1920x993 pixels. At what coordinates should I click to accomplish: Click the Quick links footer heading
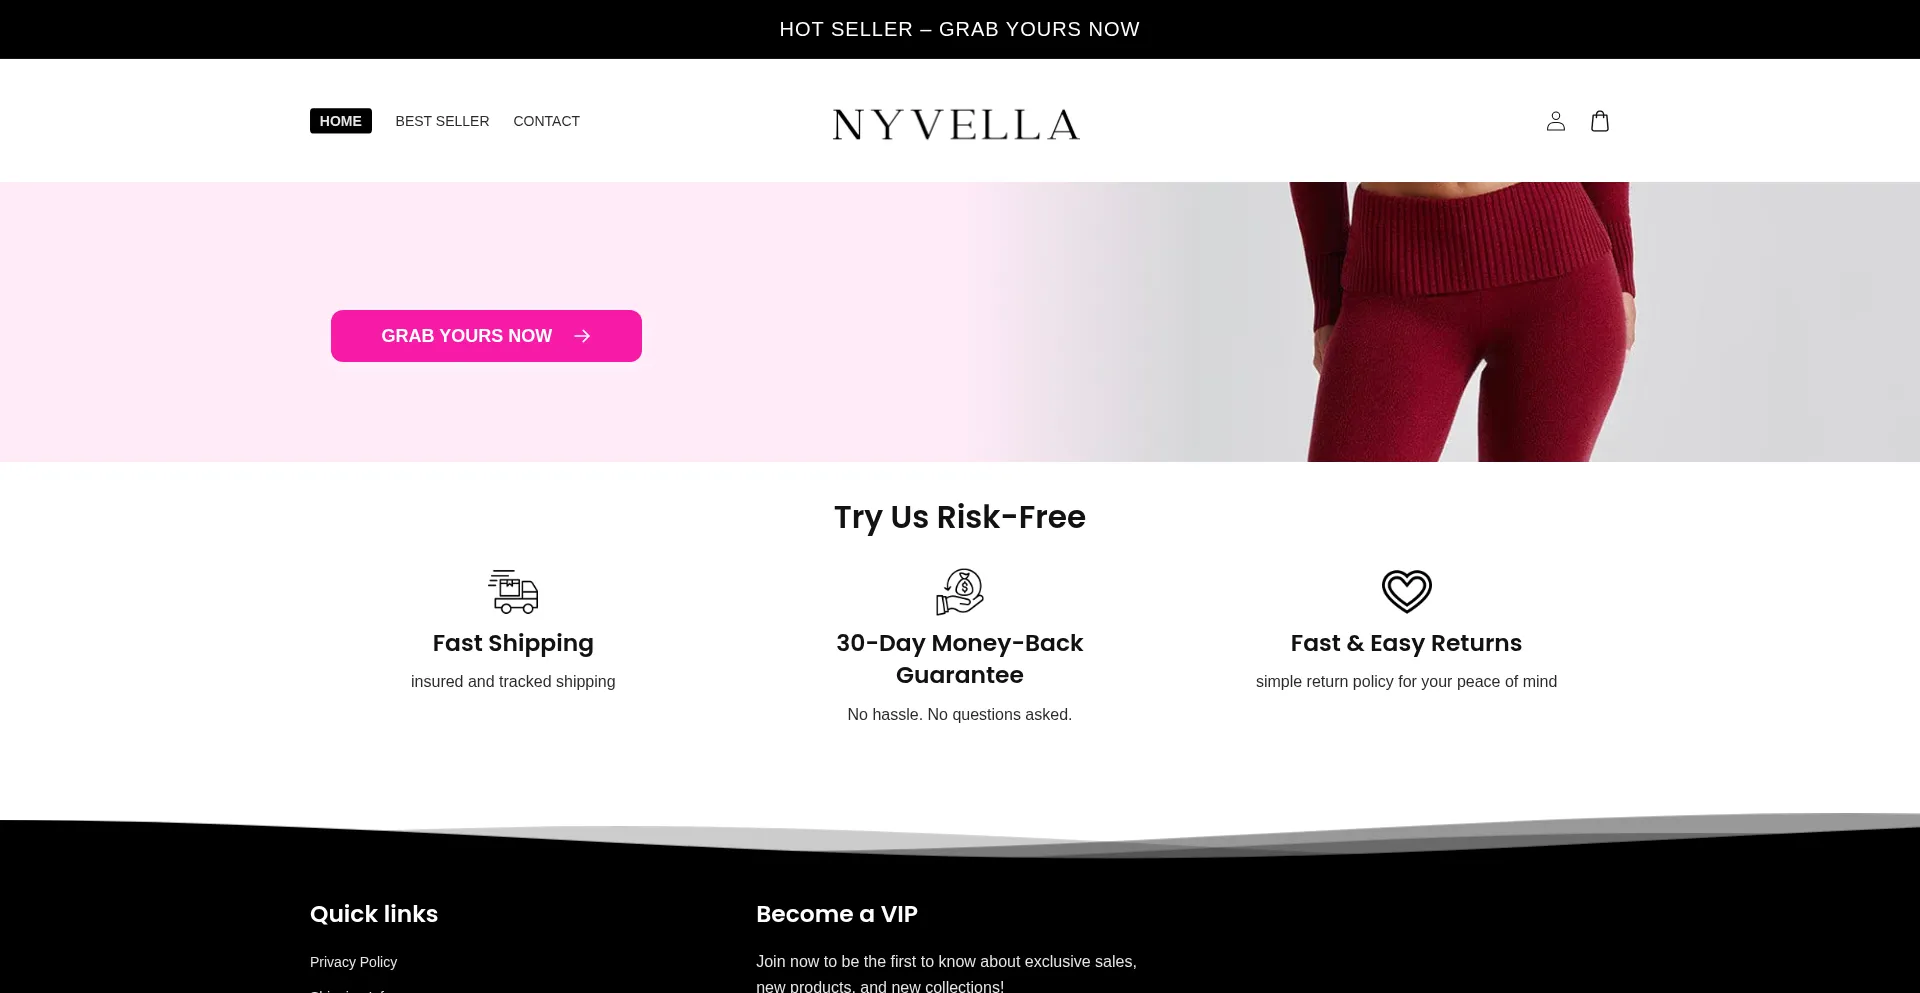coord(374,914)
